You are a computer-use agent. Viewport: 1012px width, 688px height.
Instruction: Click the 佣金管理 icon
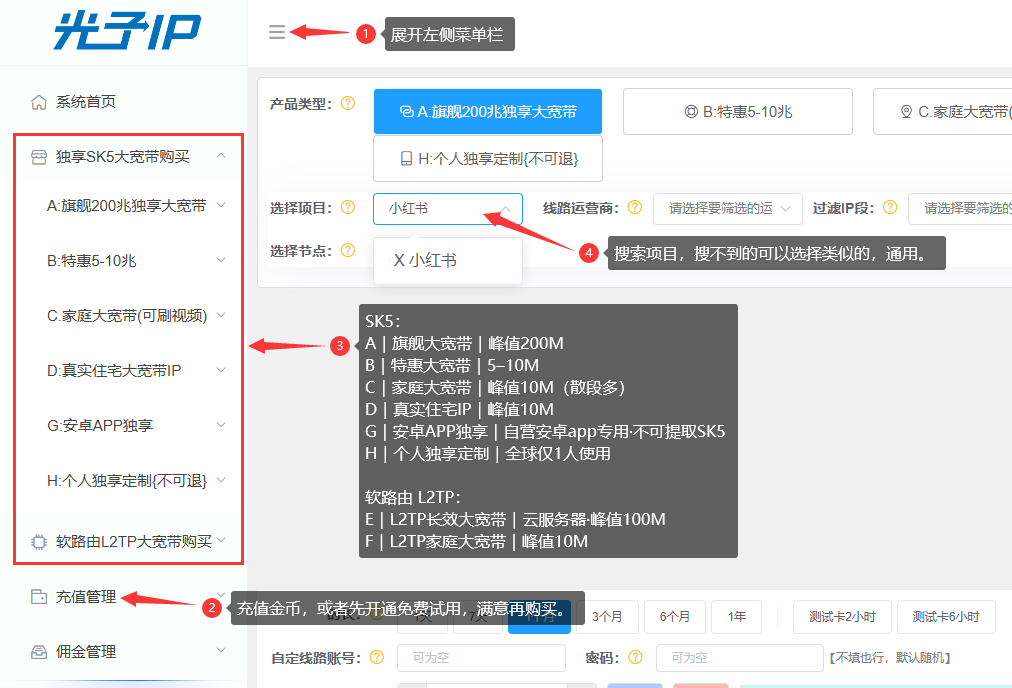click(39, 652)
